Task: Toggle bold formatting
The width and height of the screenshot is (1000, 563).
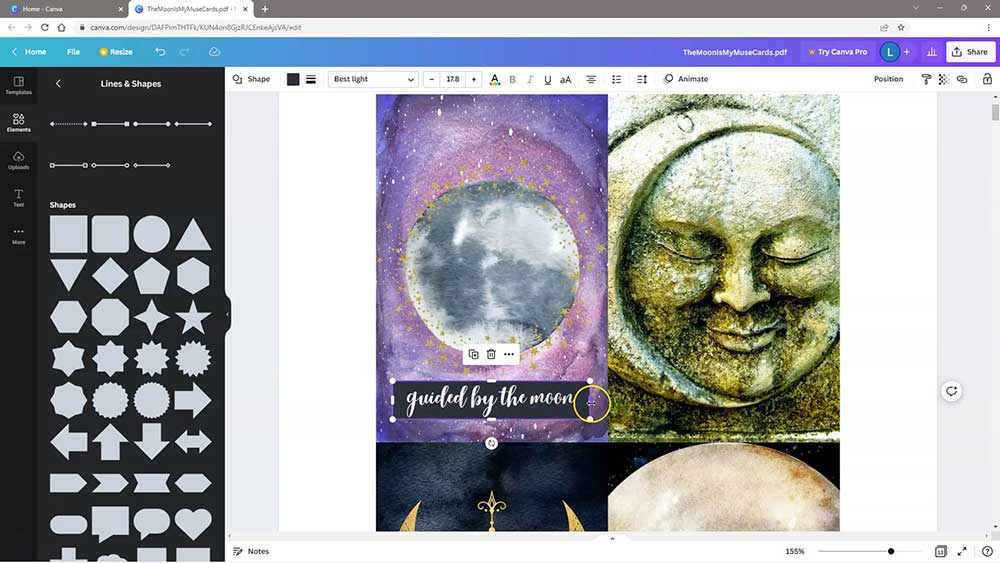Action: pyautogui.click(x=512, y=79)
